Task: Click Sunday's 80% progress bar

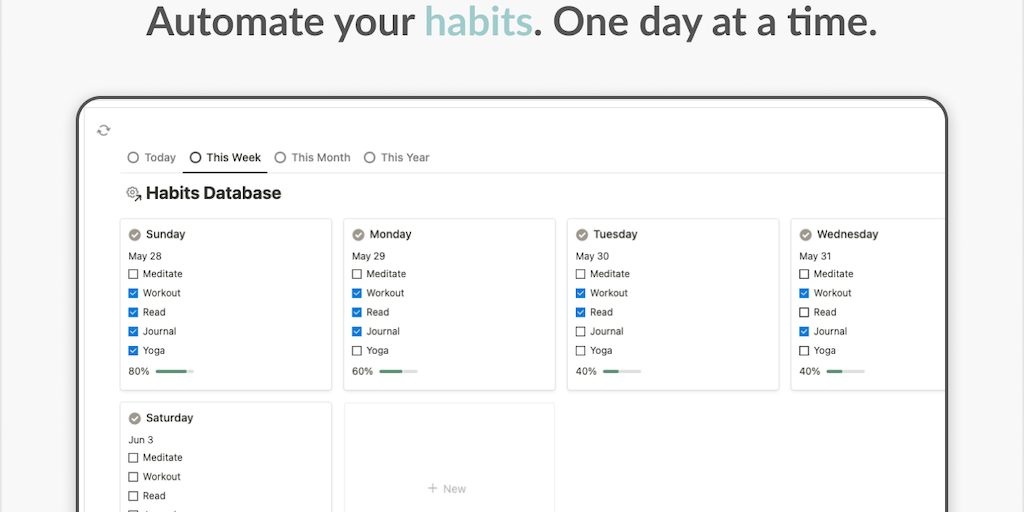Action: (174, 371)
